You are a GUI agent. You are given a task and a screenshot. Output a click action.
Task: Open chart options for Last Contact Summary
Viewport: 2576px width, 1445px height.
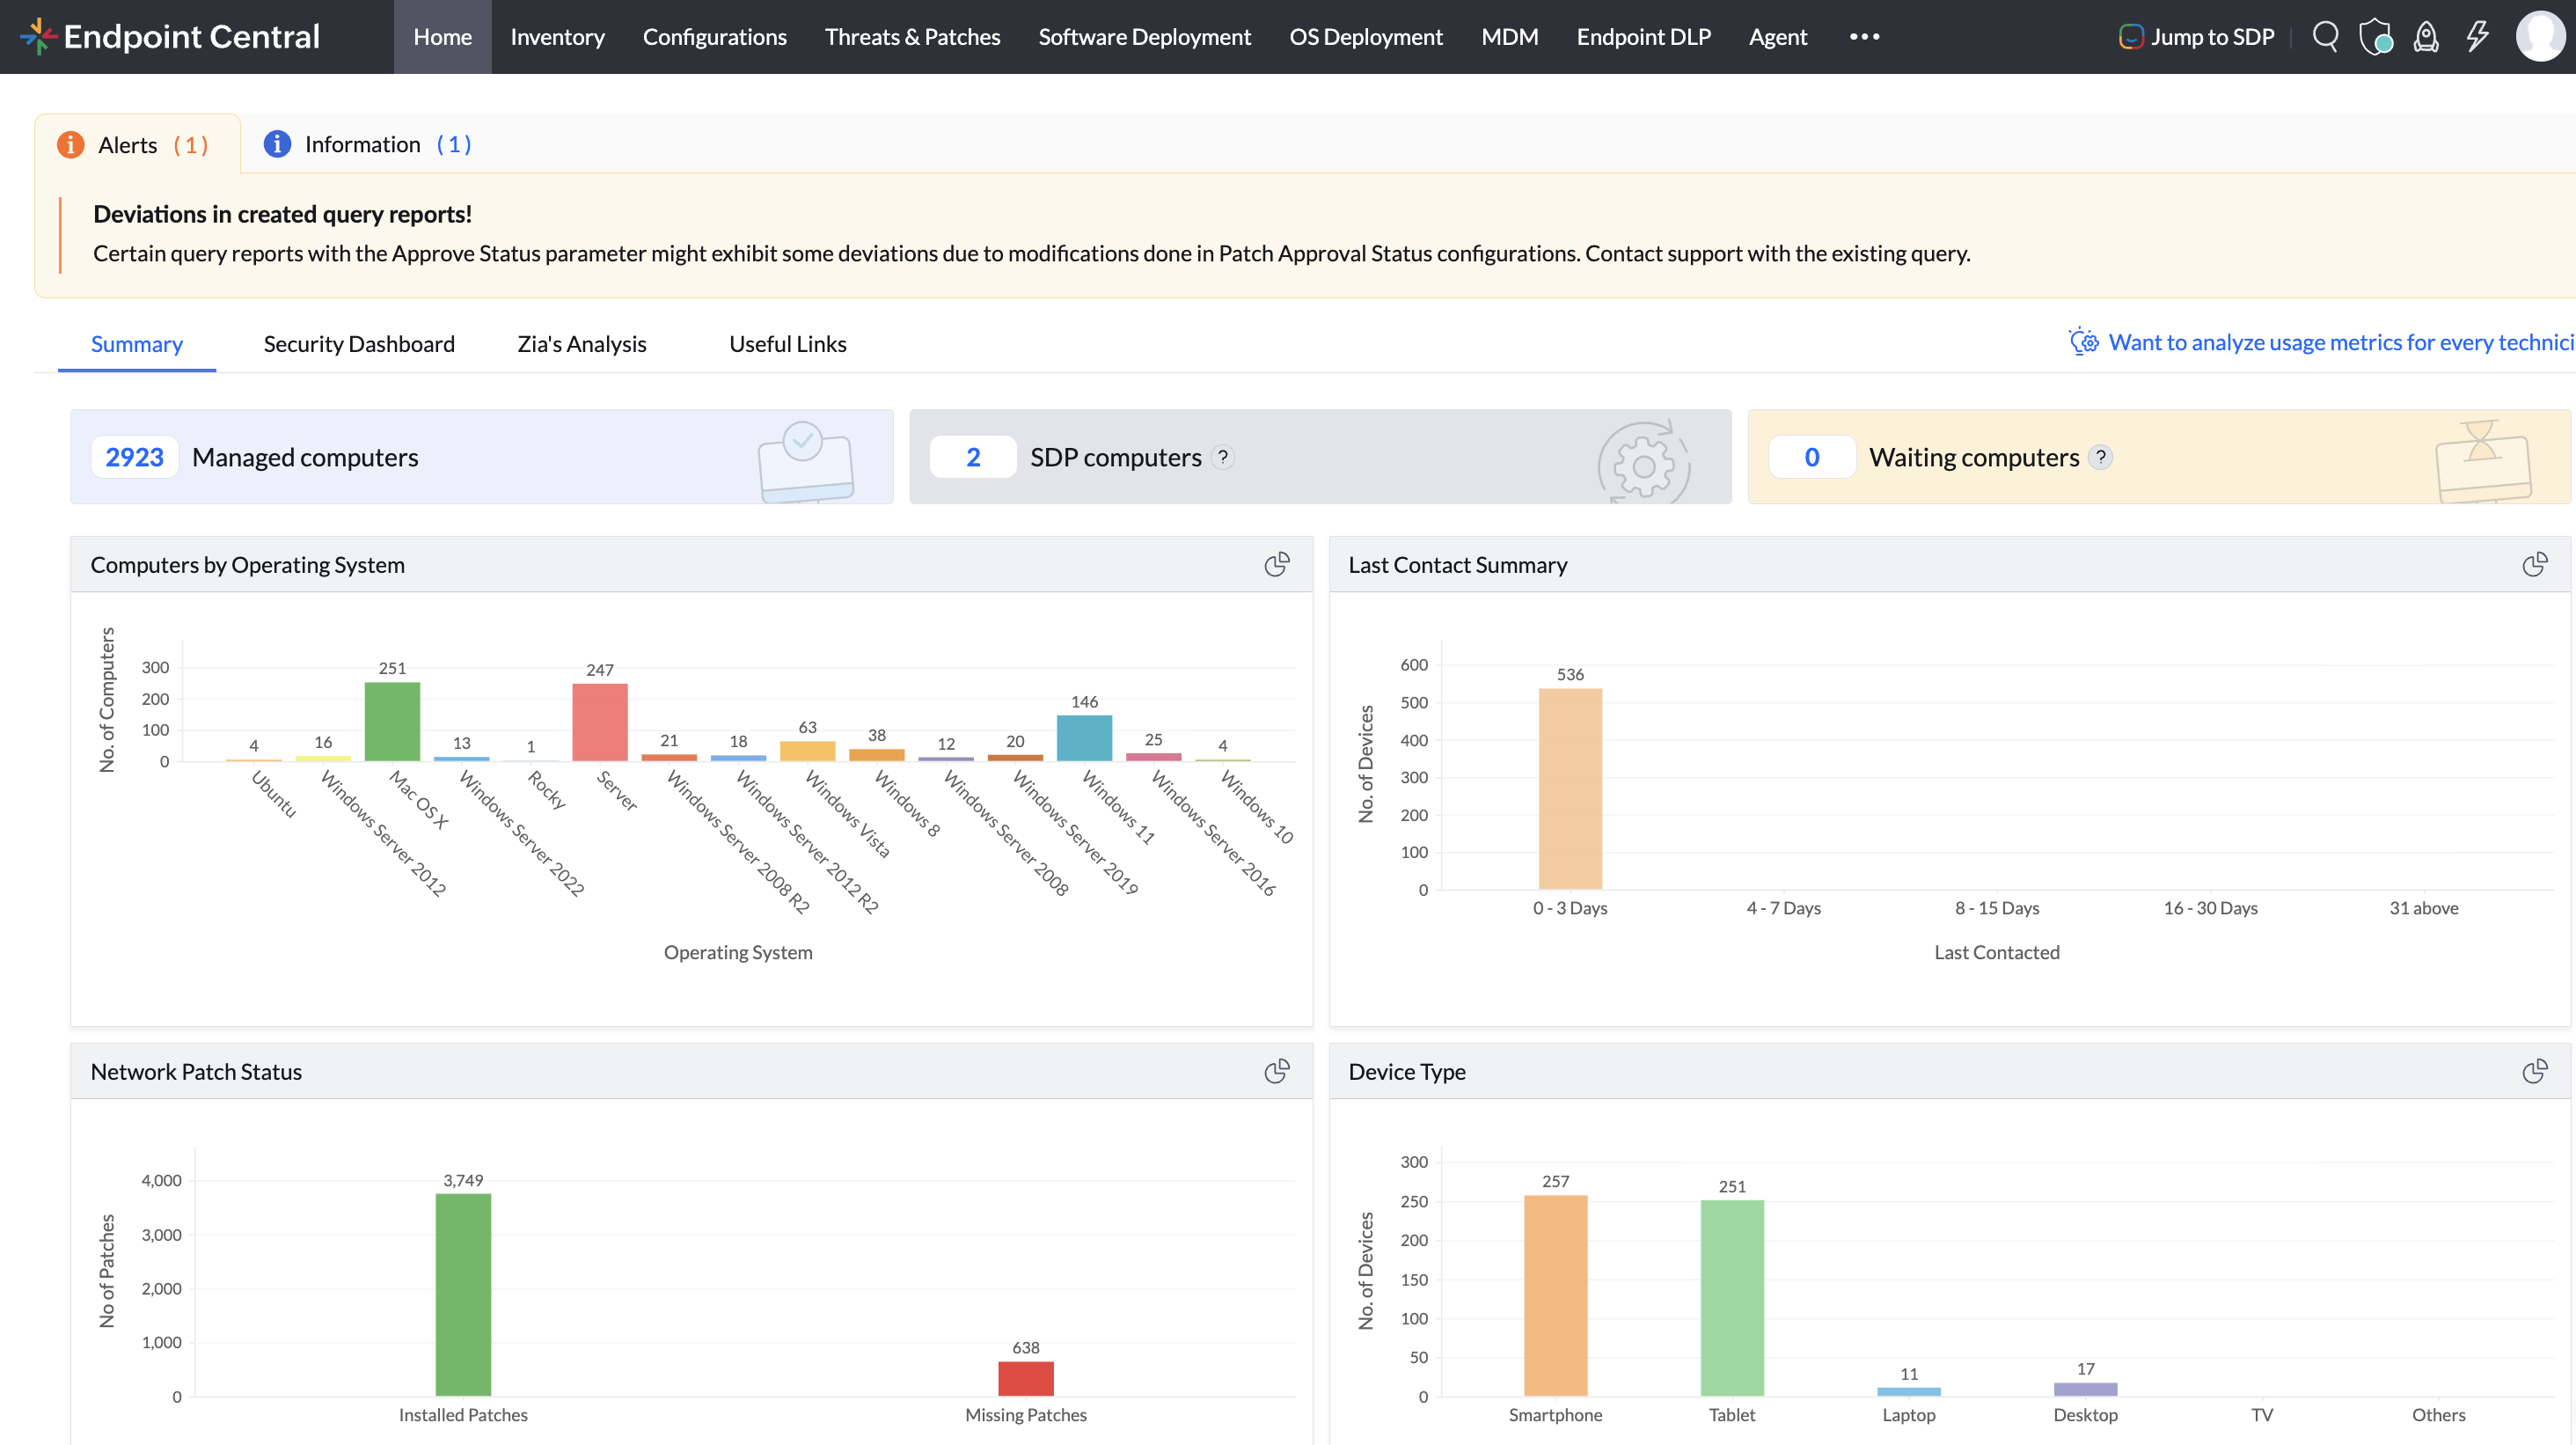coord(2535,565)
